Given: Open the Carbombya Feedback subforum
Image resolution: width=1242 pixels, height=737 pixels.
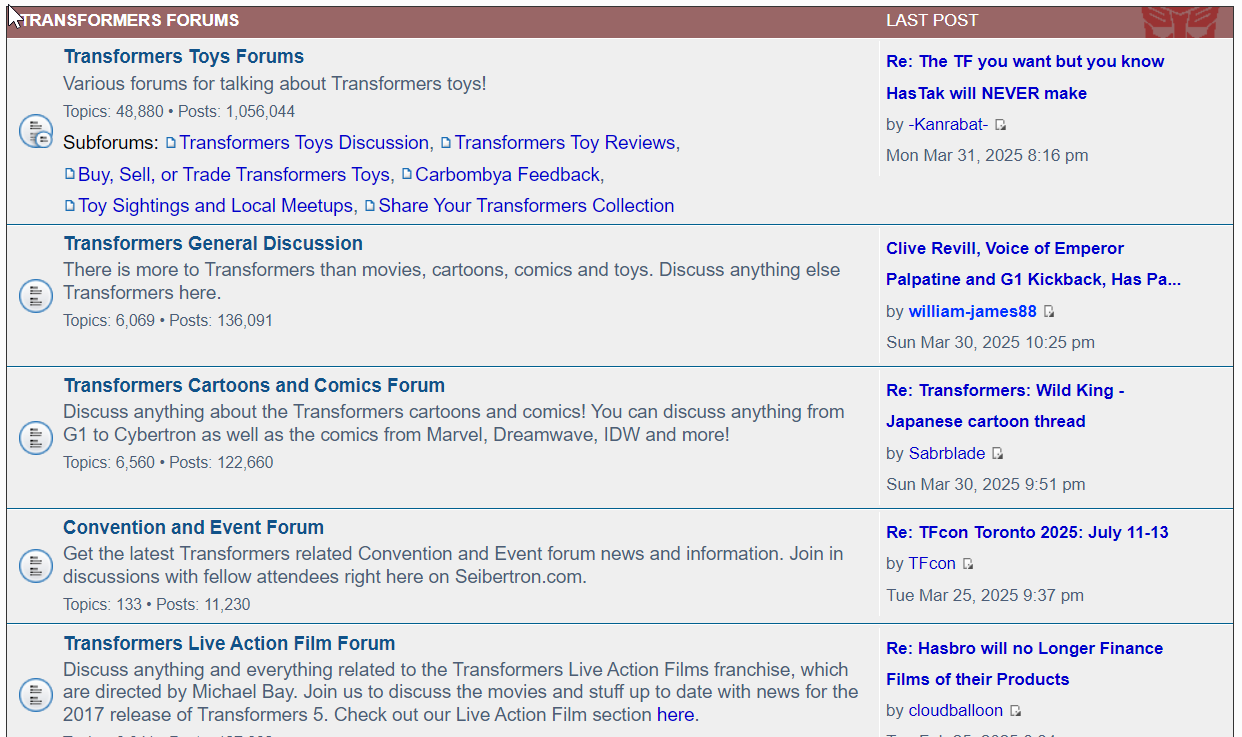Looking at the screenshot, I should tap(507, 175).
